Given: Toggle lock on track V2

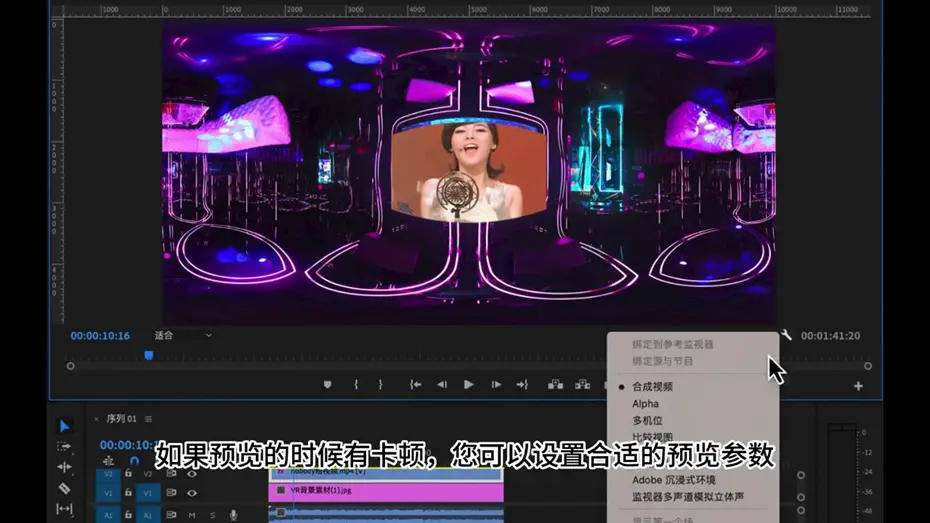Looking at the screenshot, I should pos(128,474).
